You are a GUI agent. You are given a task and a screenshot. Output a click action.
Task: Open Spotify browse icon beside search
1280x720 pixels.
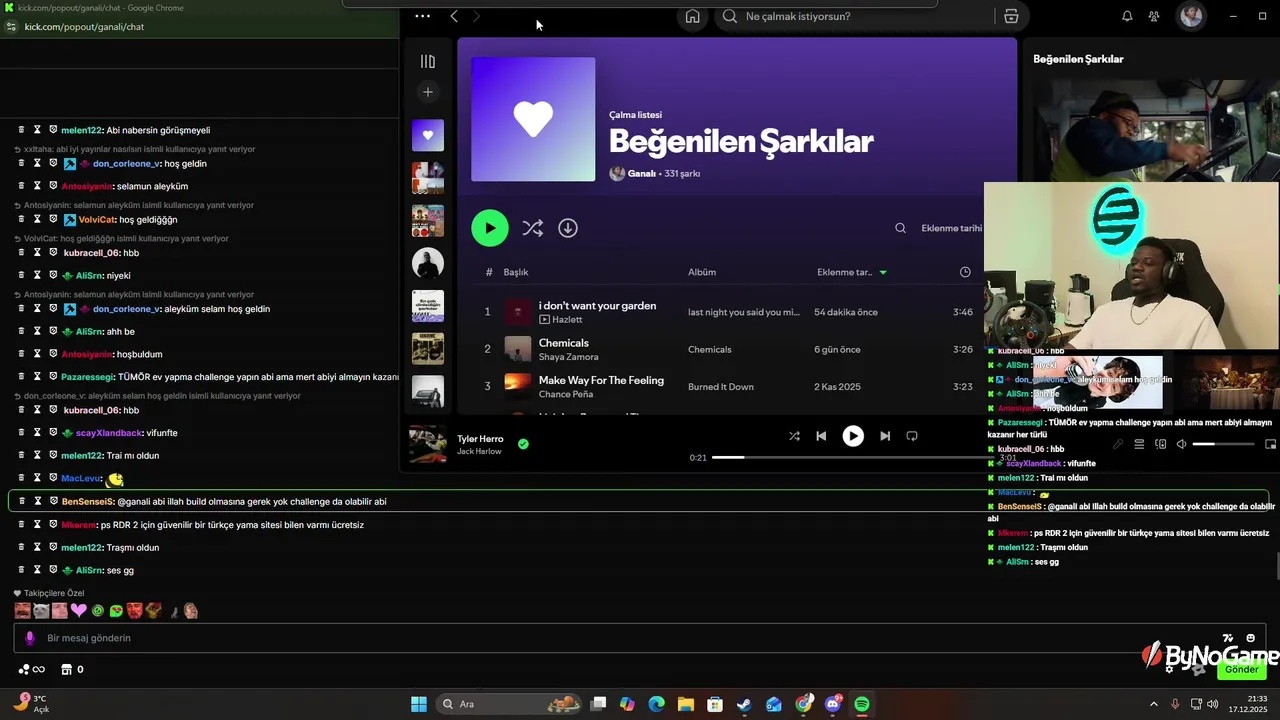1011,16
